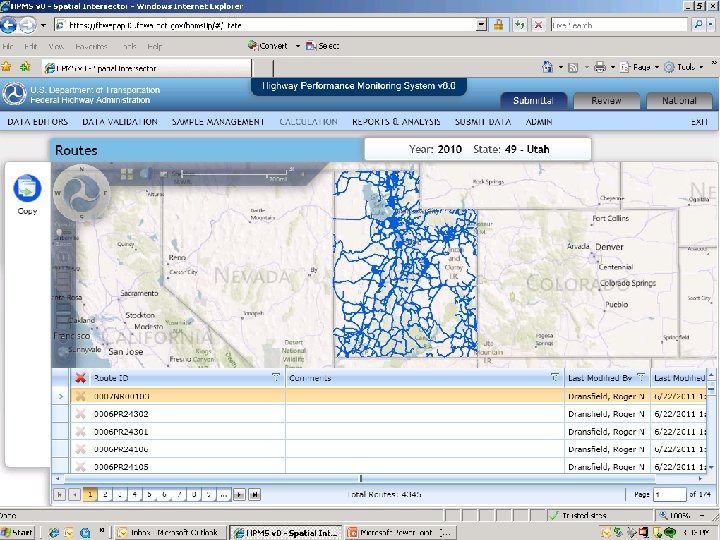Switch to Inbox Microsoft Outlook taskbar item

tap(169, 532)
